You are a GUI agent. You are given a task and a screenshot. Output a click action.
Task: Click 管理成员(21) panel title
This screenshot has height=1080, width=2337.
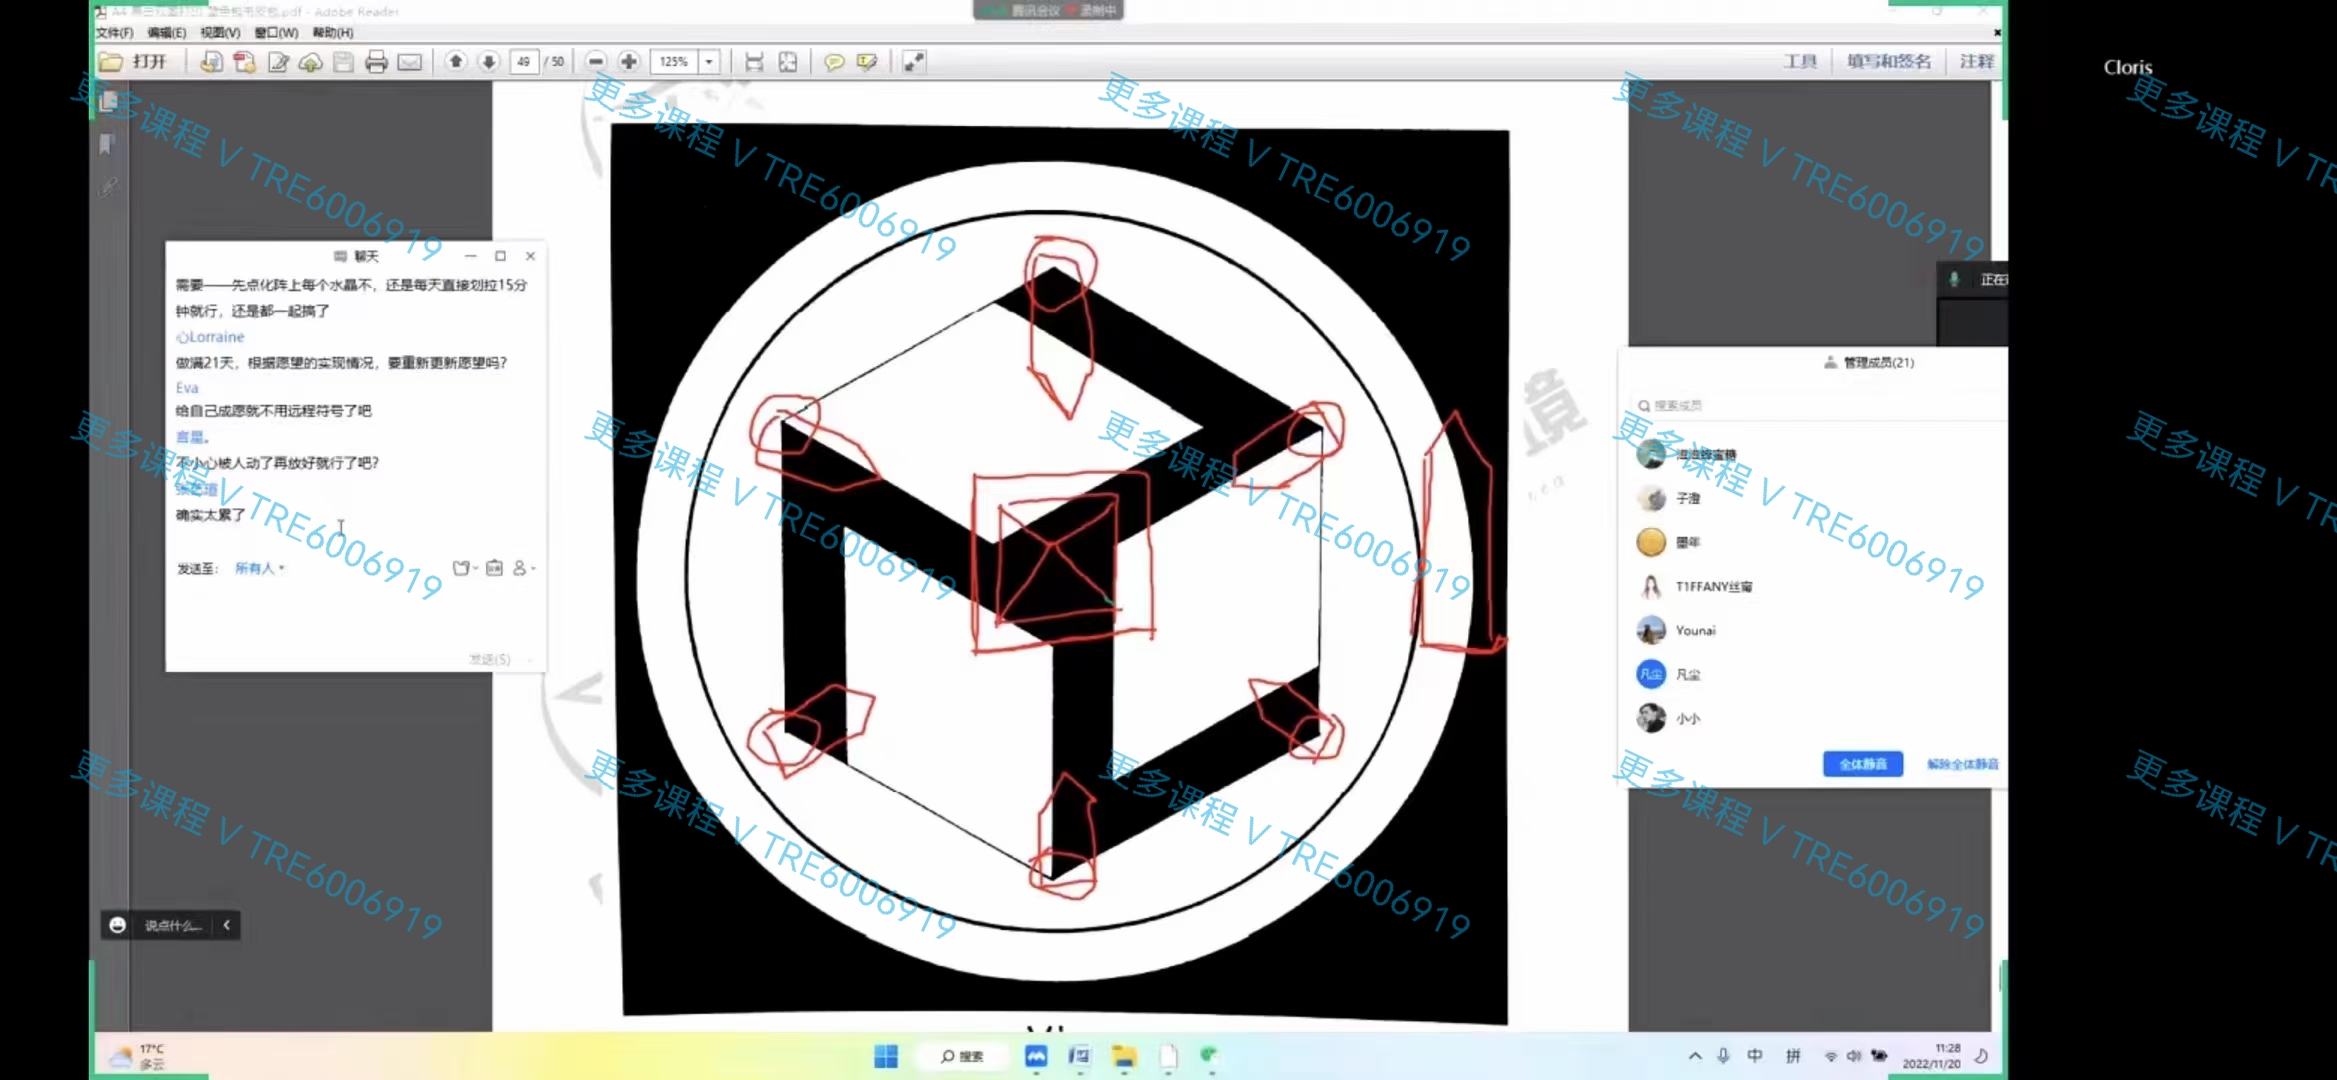click(1878, 362)
